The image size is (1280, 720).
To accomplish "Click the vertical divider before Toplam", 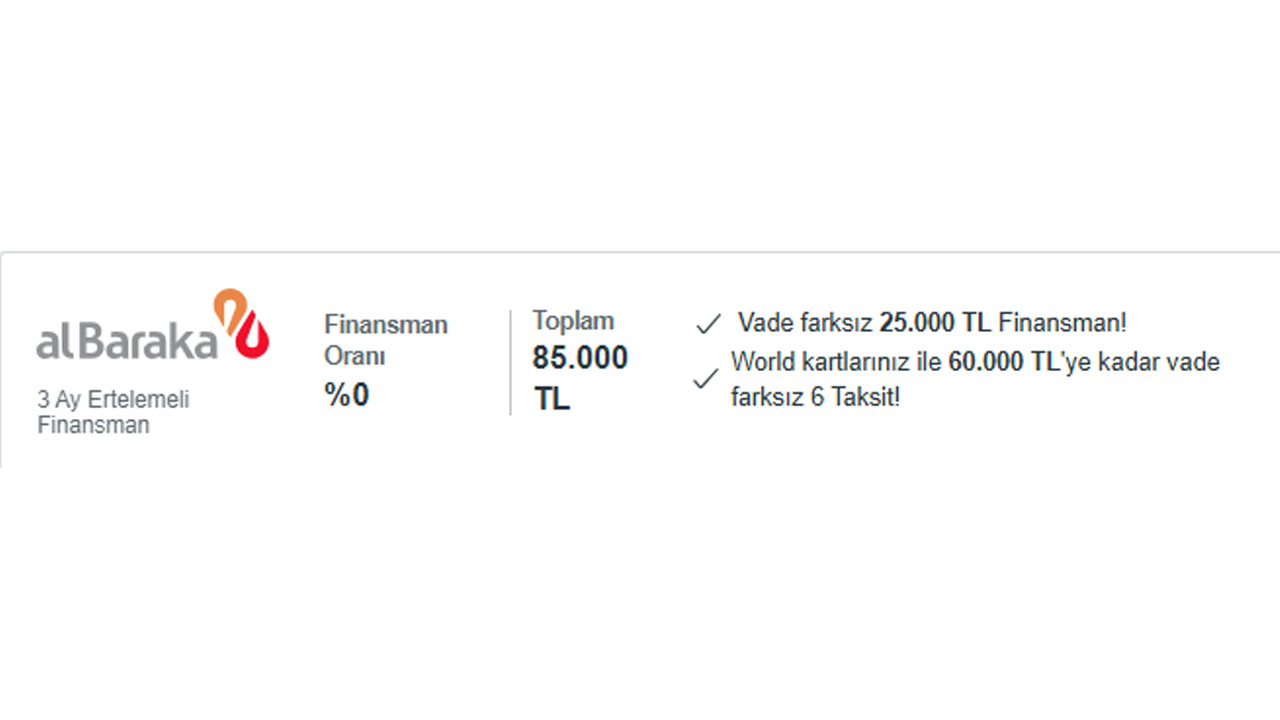I will [510, 362].
